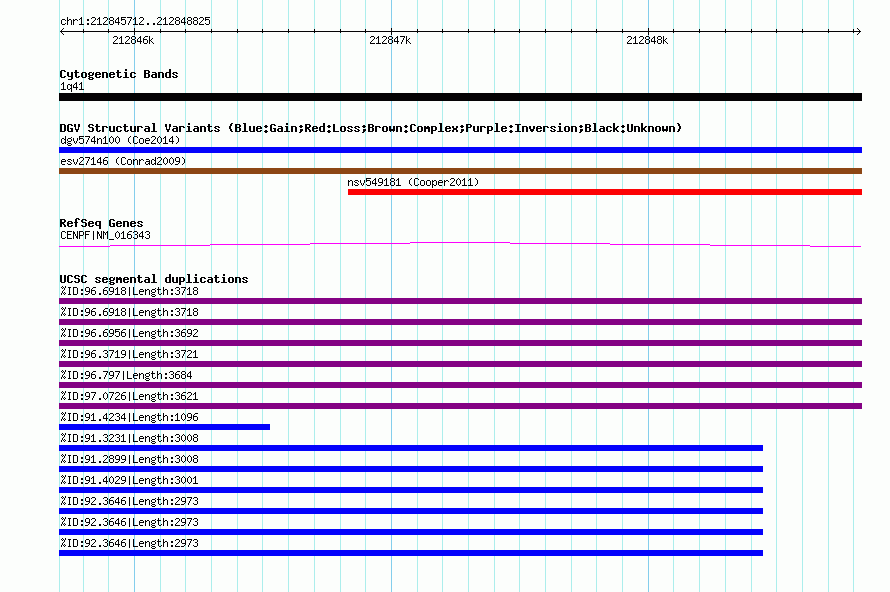Select the blue dgv574n100 variant bar

[460, 150]
